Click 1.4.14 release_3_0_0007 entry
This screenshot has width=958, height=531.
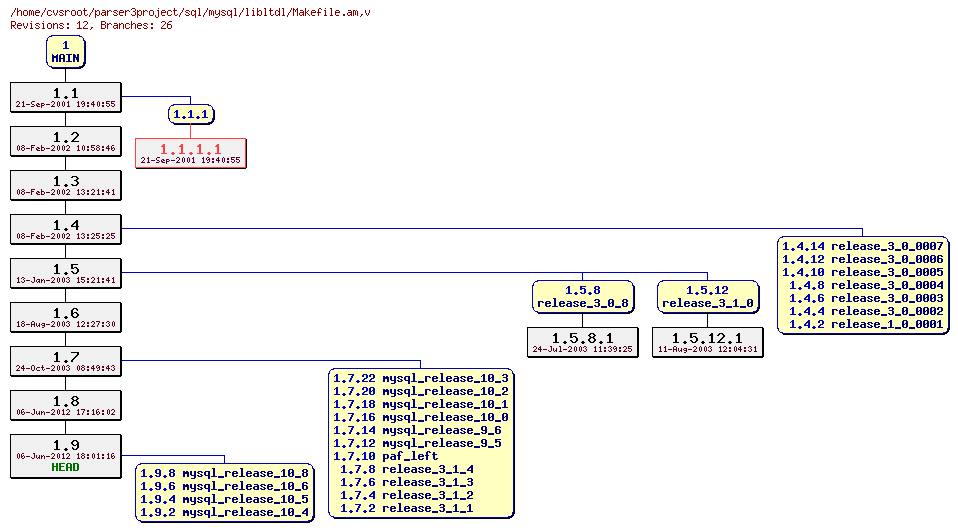(x=863, y=246)
